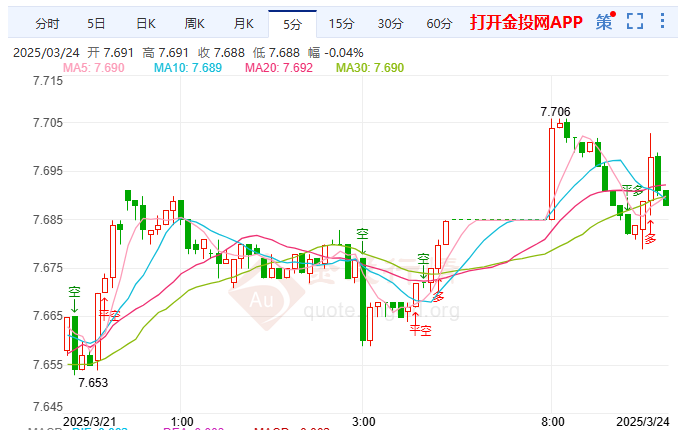This screenshot has height=430, width=684.
Task: Select the 月K monthly tab
Action: [x=243, y=24]
